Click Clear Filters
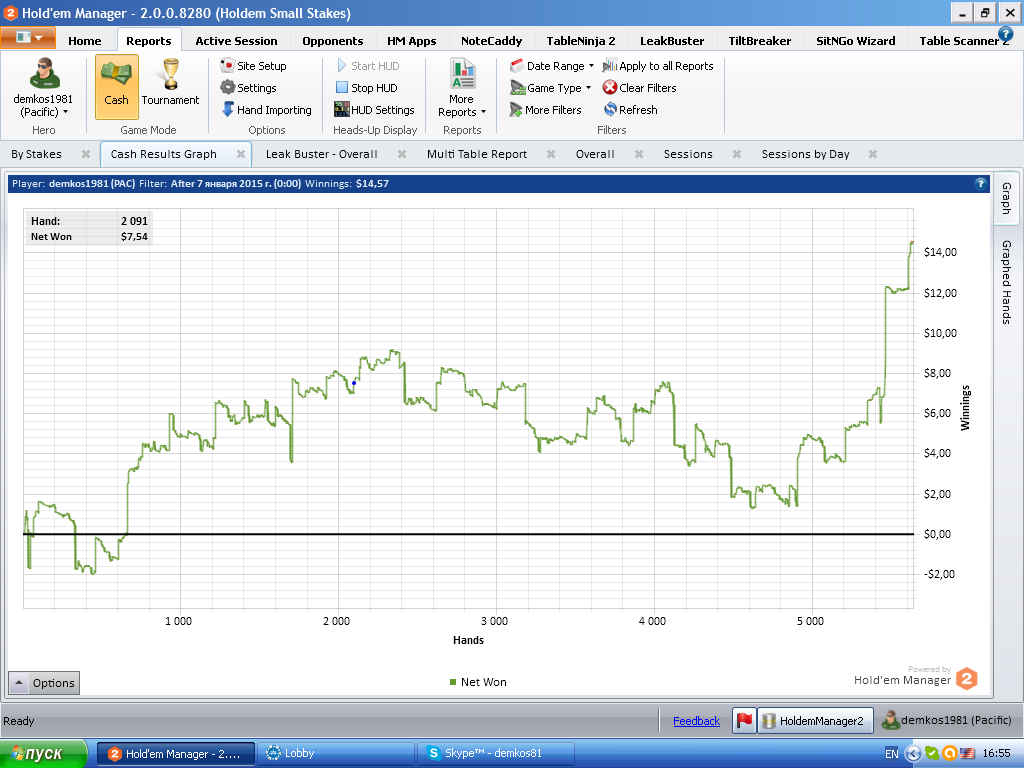The width and height of the screenshot is (1024, 768). point(639,88)
